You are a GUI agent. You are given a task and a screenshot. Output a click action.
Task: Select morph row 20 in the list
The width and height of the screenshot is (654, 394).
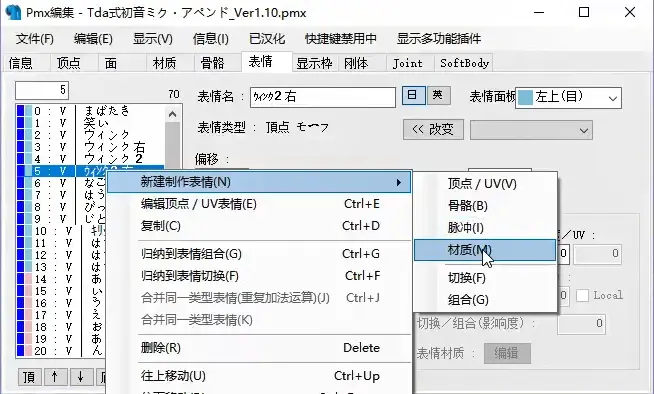pos(61,351)
